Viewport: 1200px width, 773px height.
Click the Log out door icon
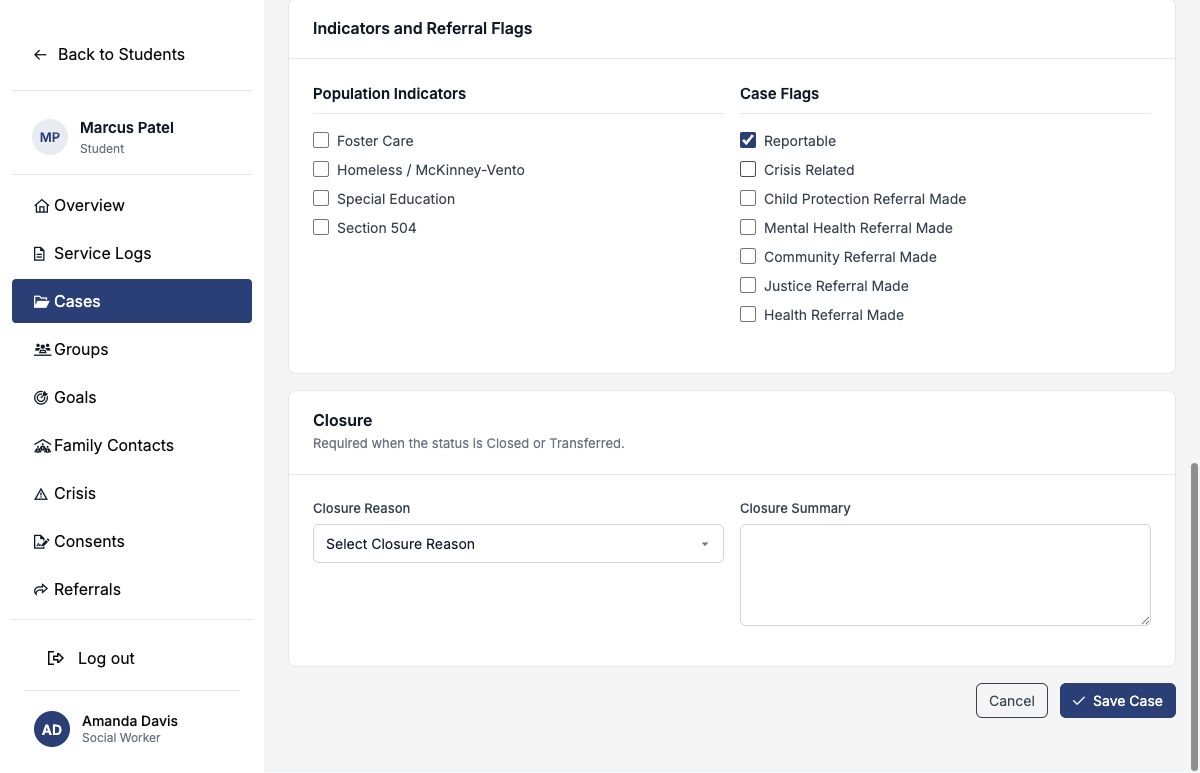click(57, 658)
